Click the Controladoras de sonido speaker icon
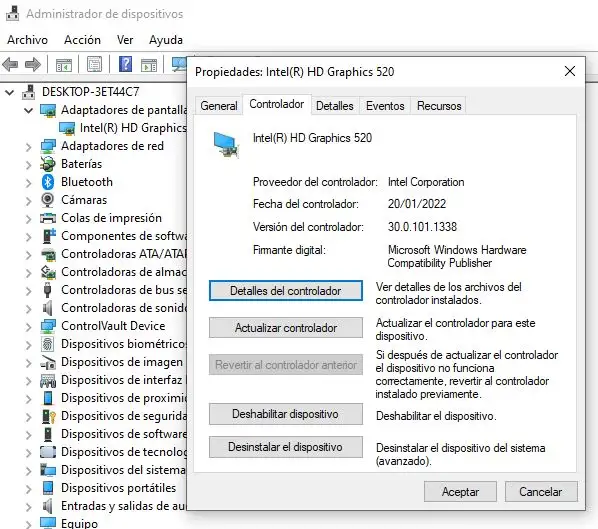The height and width of the screenshot is (529, 598). pyautogui.click(x=47, y=308)
